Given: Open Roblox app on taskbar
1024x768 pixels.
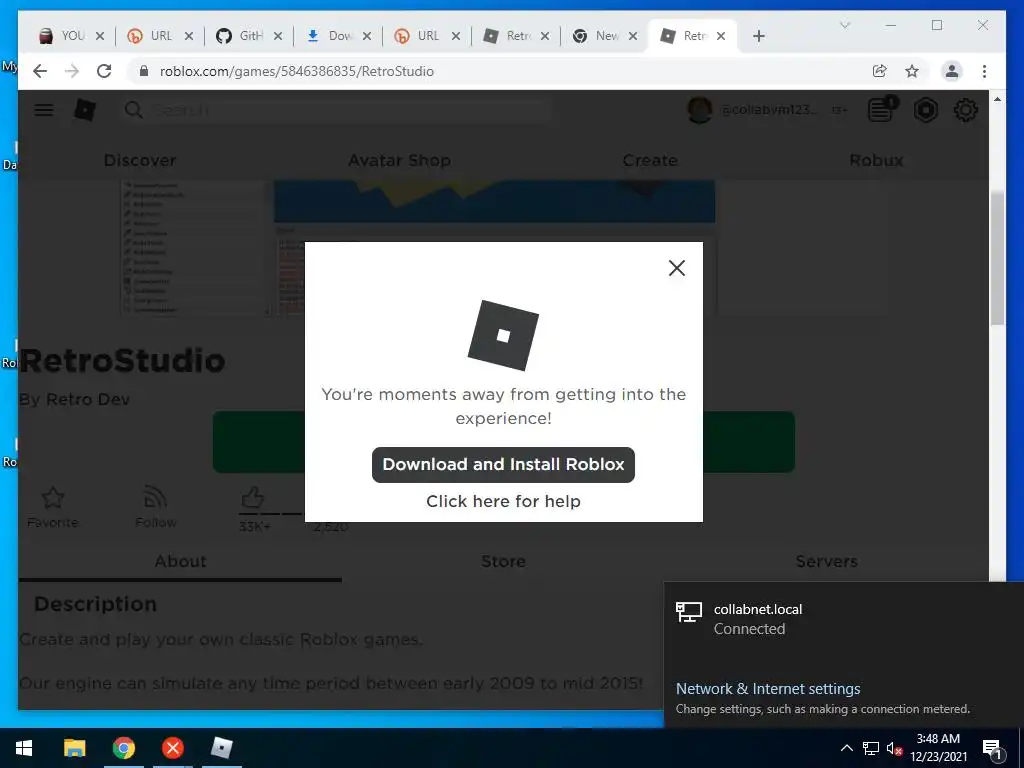Looking at the screenshot, I should click(222, 748).
